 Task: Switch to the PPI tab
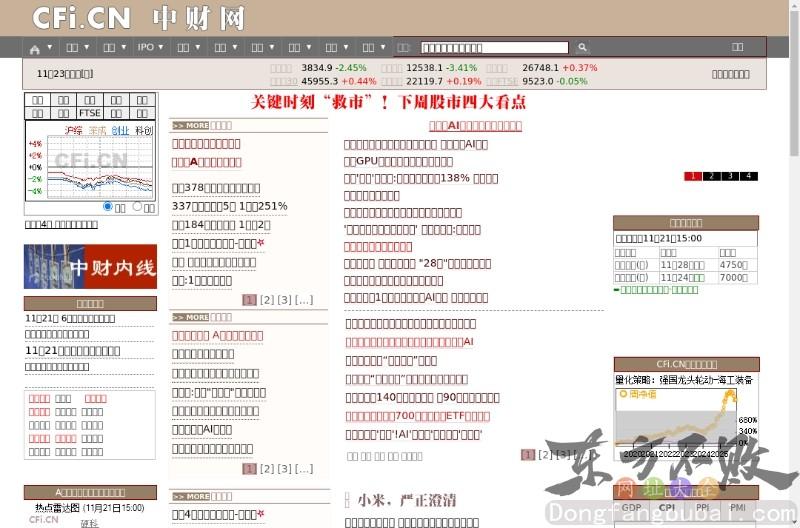point(703,508)
